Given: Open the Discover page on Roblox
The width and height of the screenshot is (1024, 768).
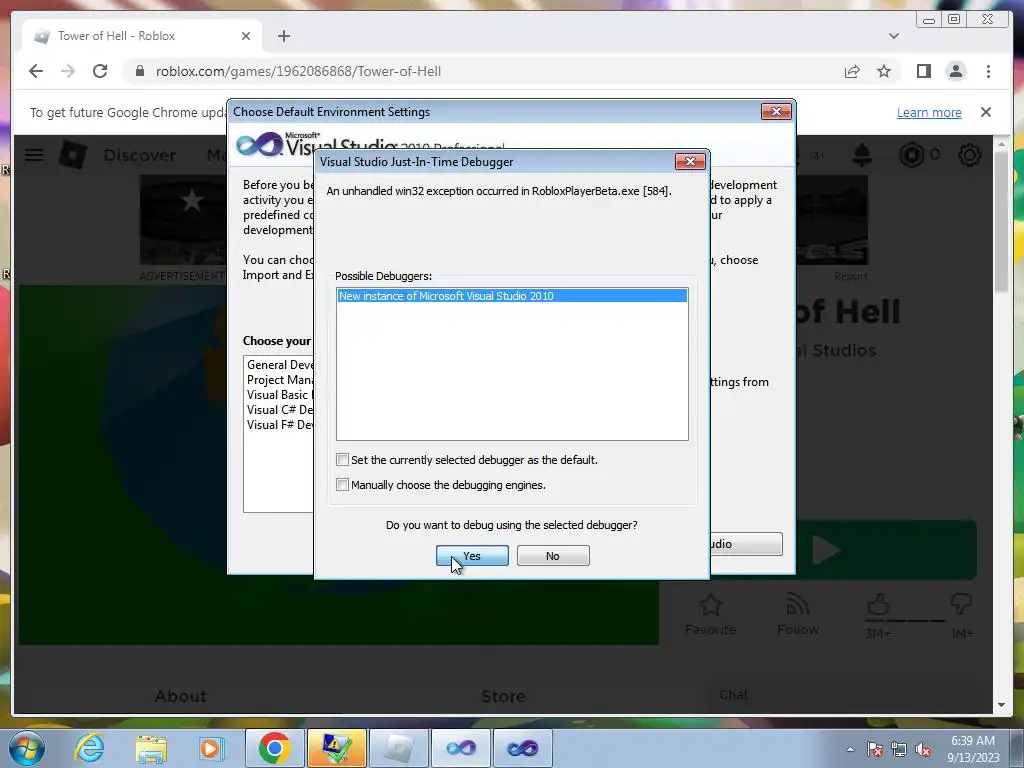Looking at the screenshot, I should (x=140, y=155).
